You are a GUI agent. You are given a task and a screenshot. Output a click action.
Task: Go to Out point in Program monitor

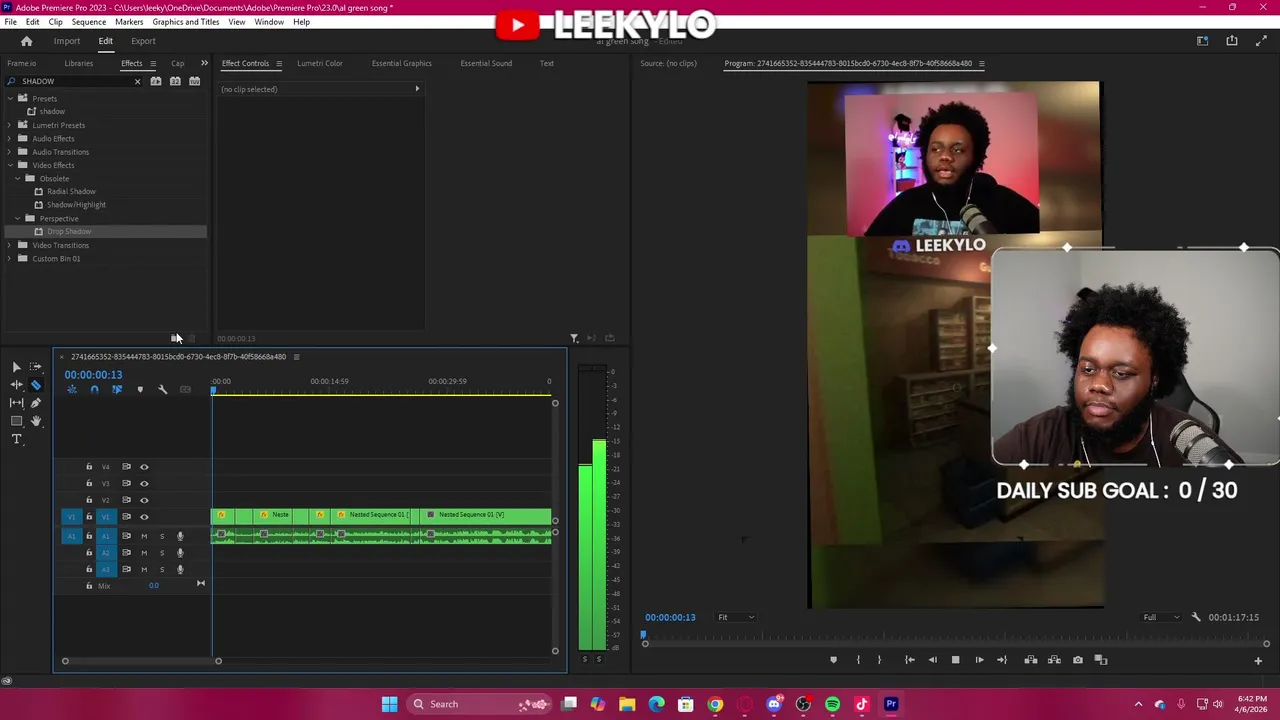pos(1002,660)
